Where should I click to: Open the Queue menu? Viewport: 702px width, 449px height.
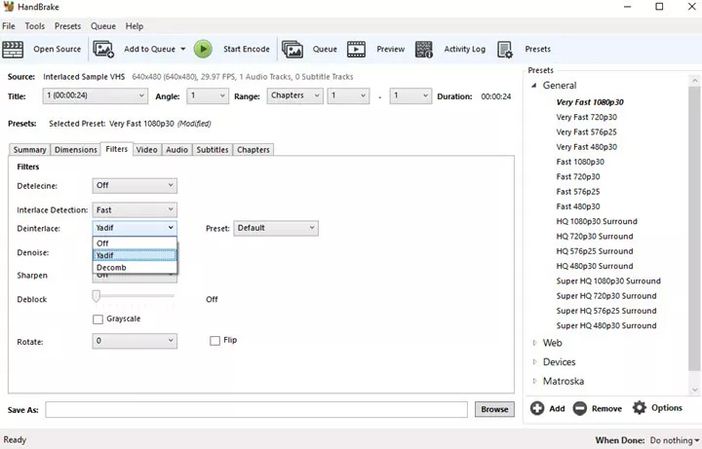[103, 26]
